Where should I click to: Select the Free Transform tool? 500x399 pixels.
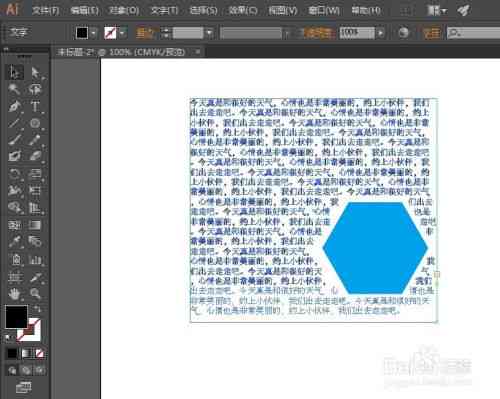point(35,190)
